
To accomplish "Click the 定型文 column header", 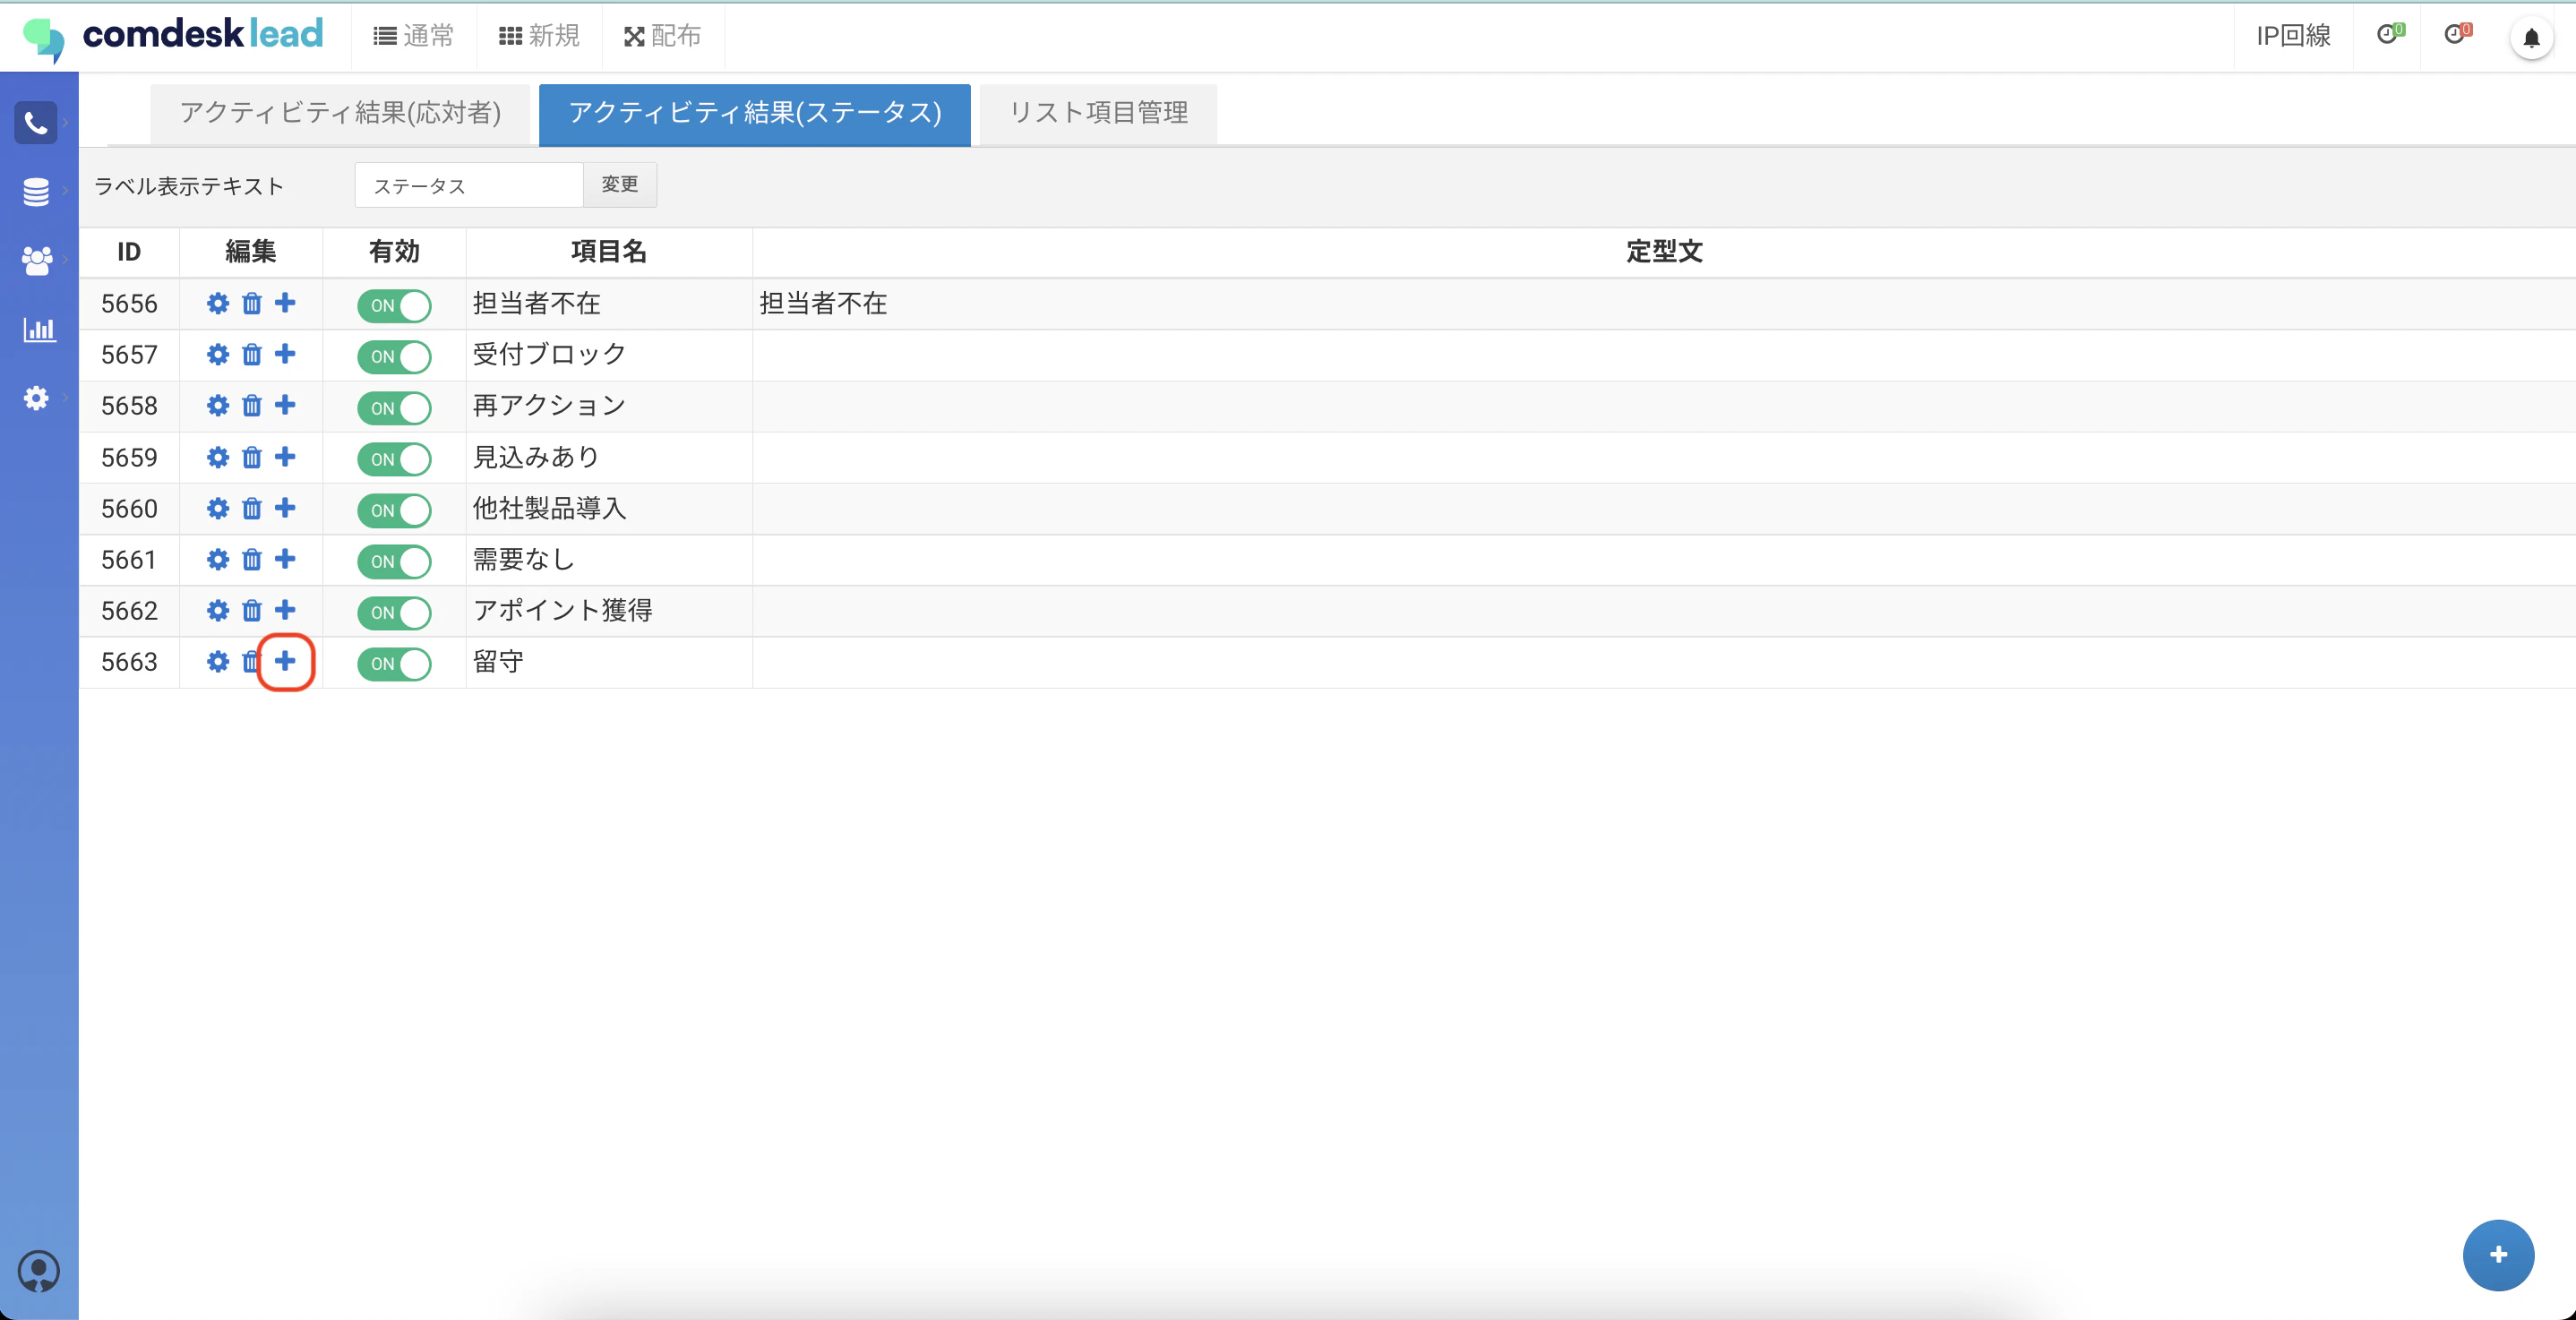I will tap(1664, 251).
